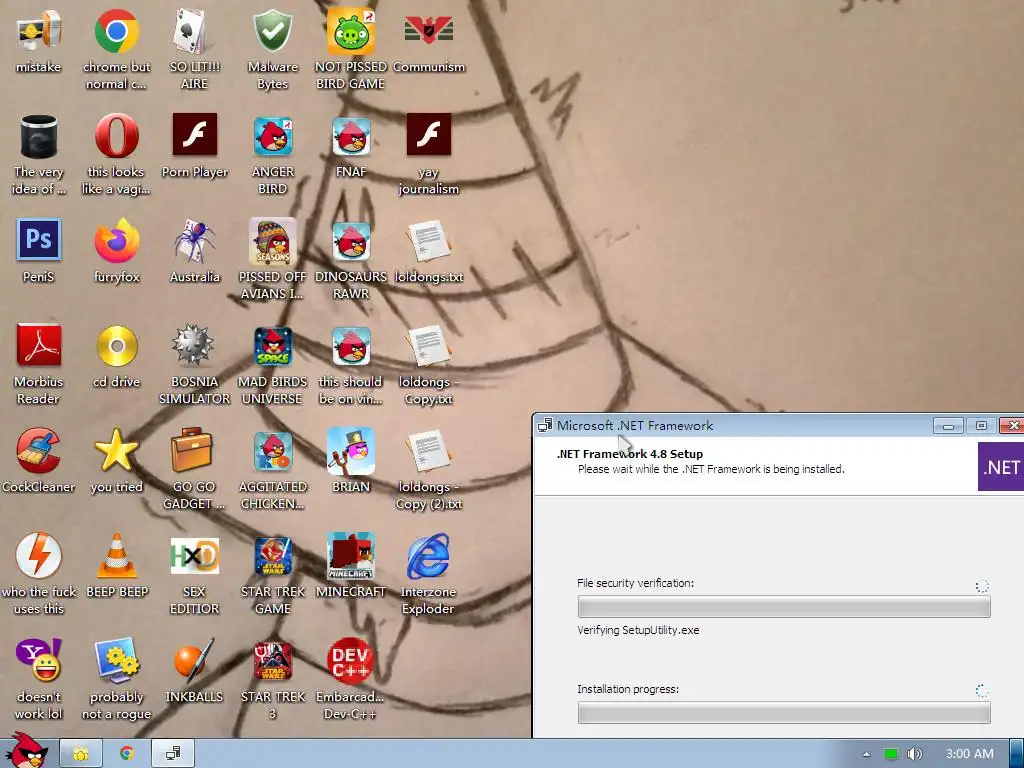Open DINOSAURS RAWR icon
Screen dimensions: 1024x768
point(351,242)
